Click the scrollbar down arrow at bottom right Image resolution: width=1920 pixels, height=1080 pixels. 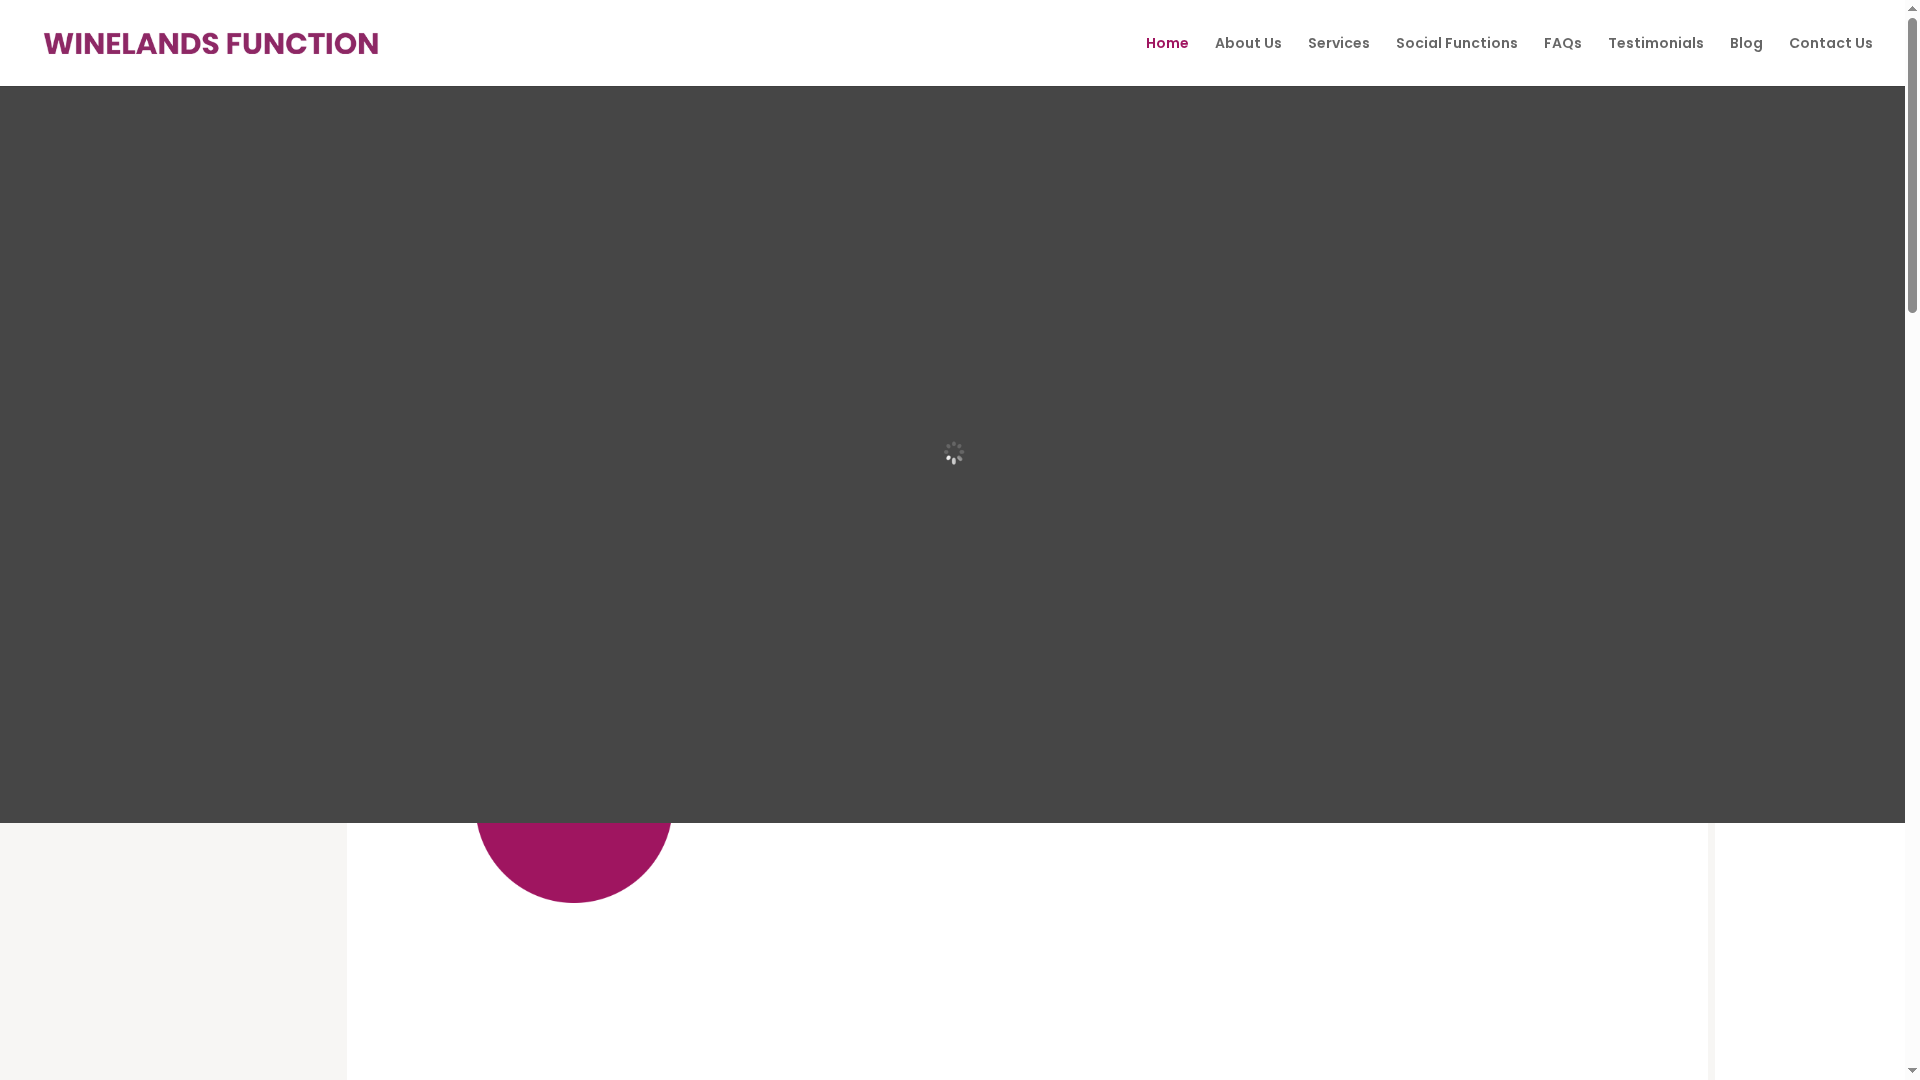tap(1911, 1072)
